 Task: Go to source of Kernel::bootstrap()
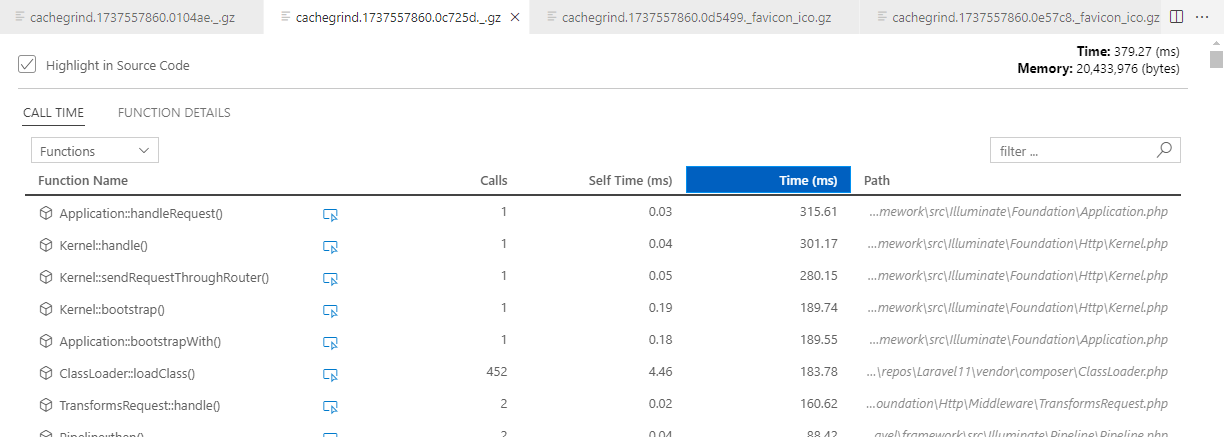pos(332,310)
